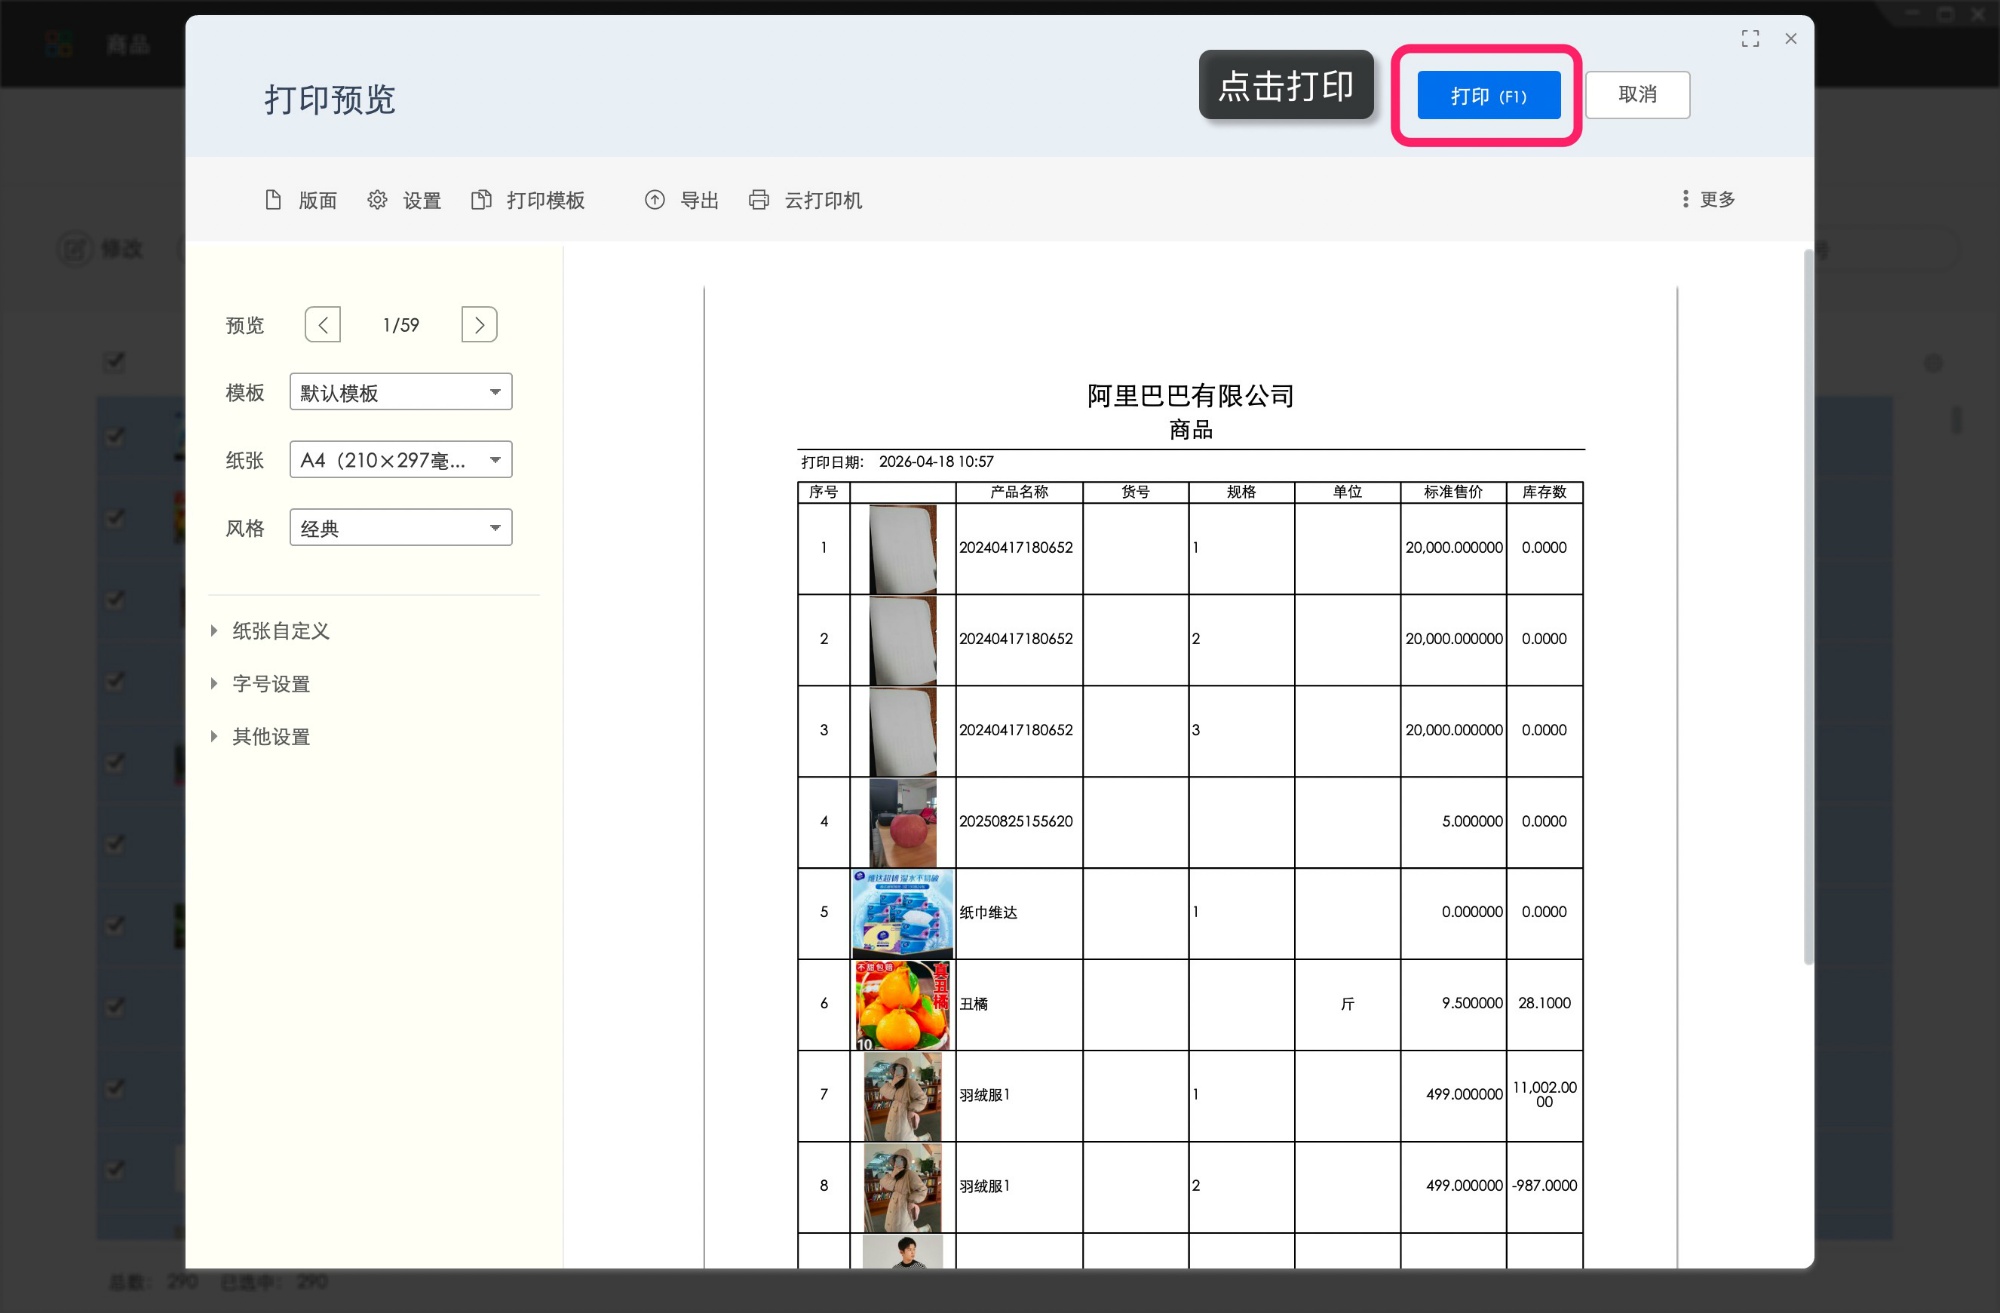Go to the previous preview page

323,325
